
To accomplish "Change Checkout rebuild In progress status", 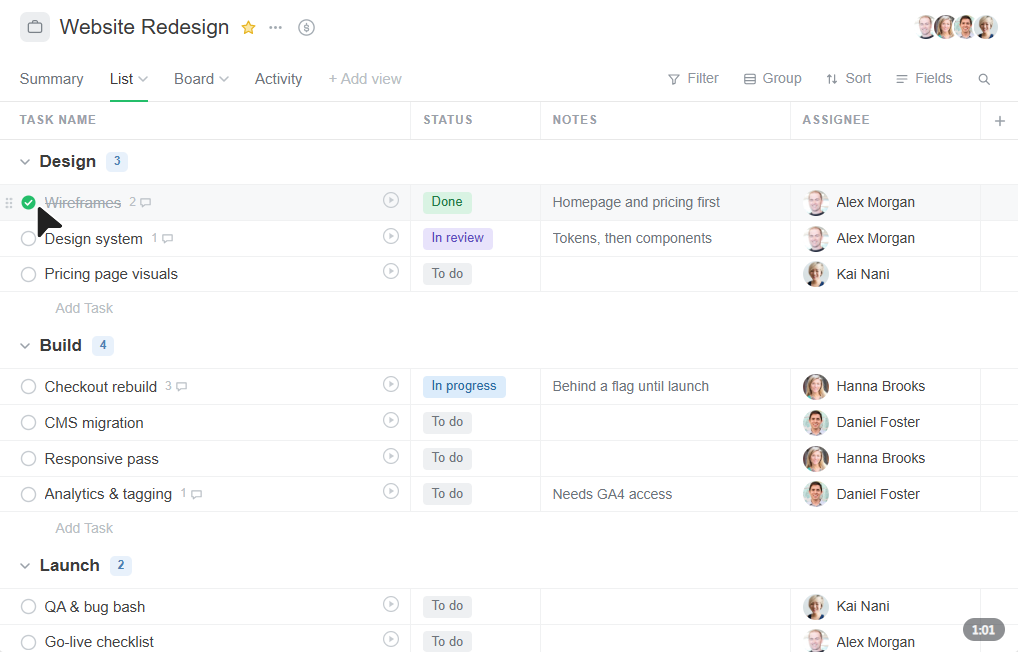I will coord(464,386).
